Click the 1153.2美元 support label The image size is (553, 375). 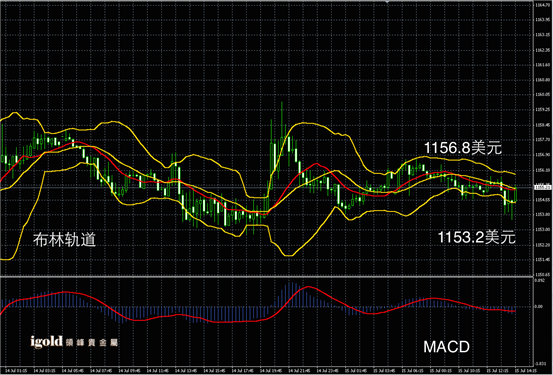476,237
